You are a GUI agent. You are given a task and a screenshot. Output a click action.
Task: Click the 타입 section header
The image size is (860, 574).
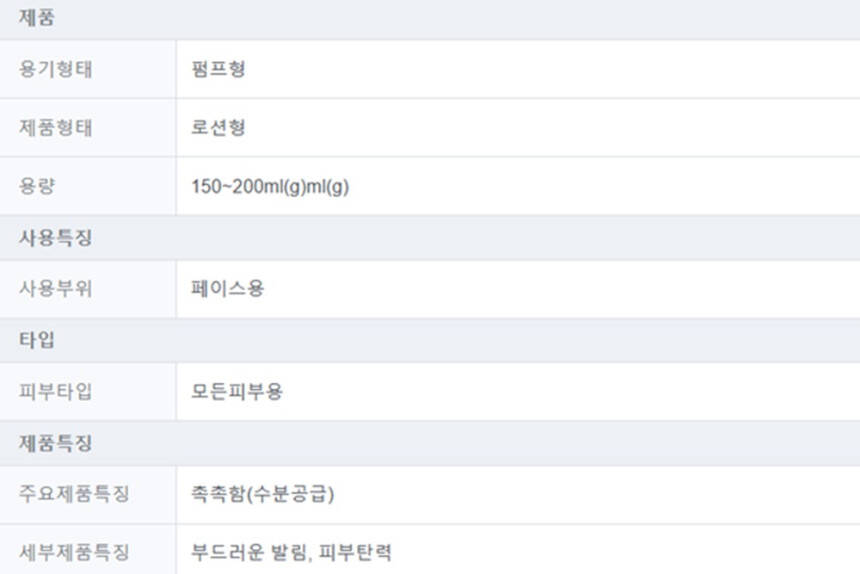click(x=37, y=340)
